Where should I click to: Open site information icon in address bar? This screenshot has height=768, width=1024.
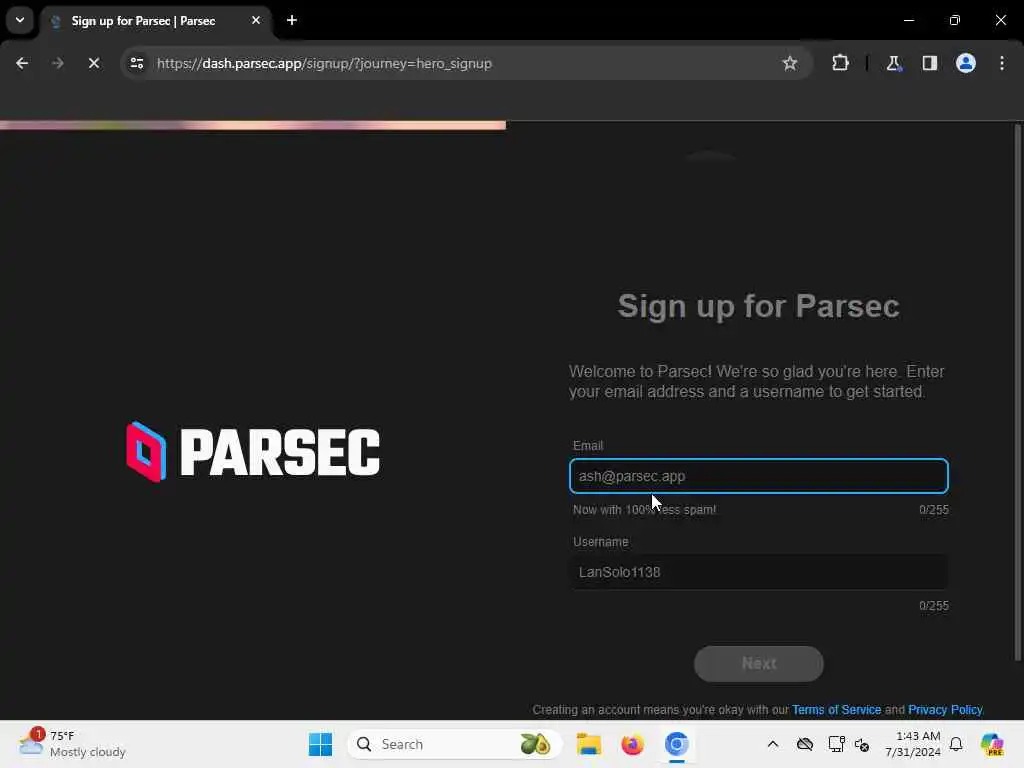point(136,63)
